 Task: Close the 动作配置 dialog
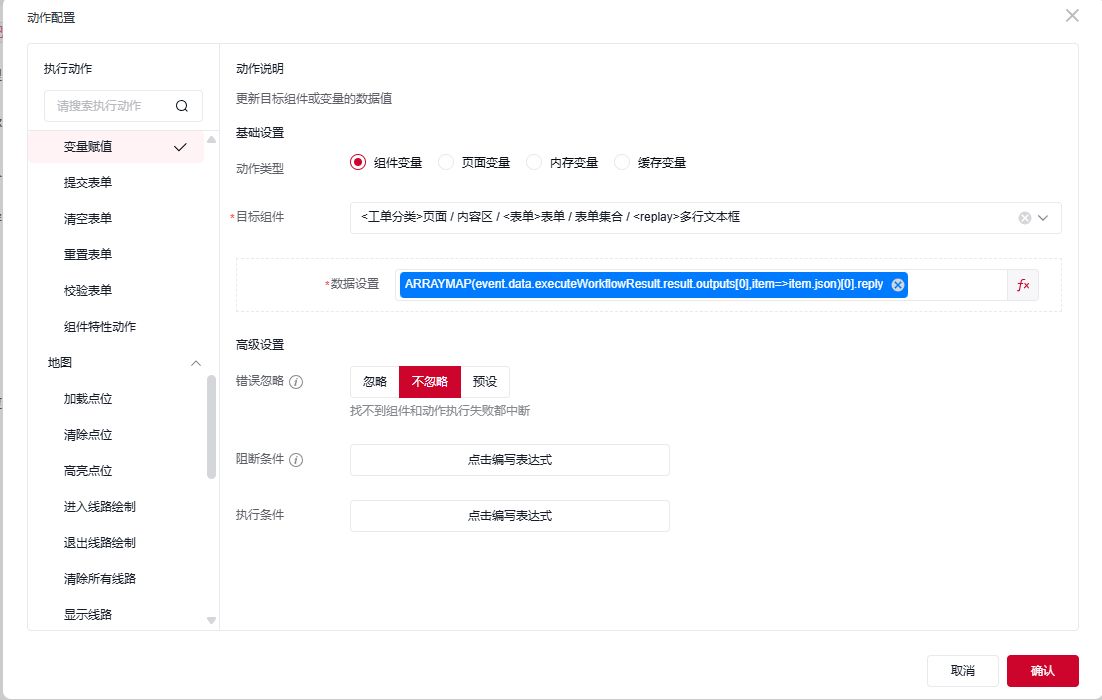tap(1072, 16)
